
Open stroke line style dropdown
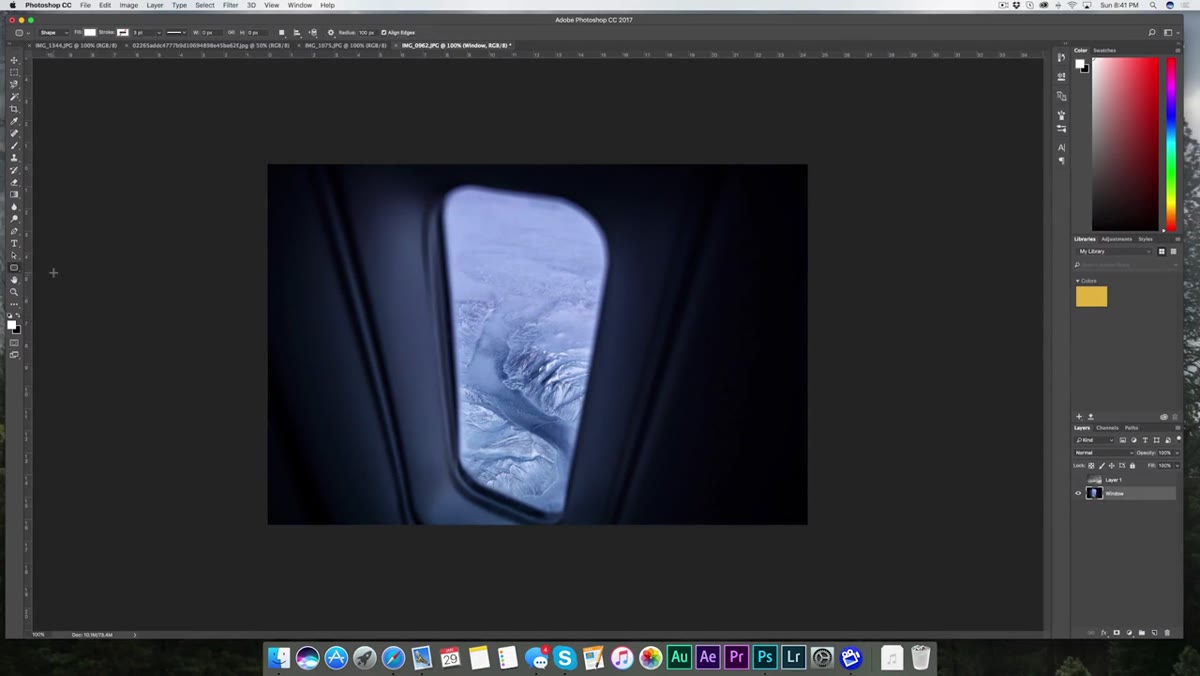(176, 32)
